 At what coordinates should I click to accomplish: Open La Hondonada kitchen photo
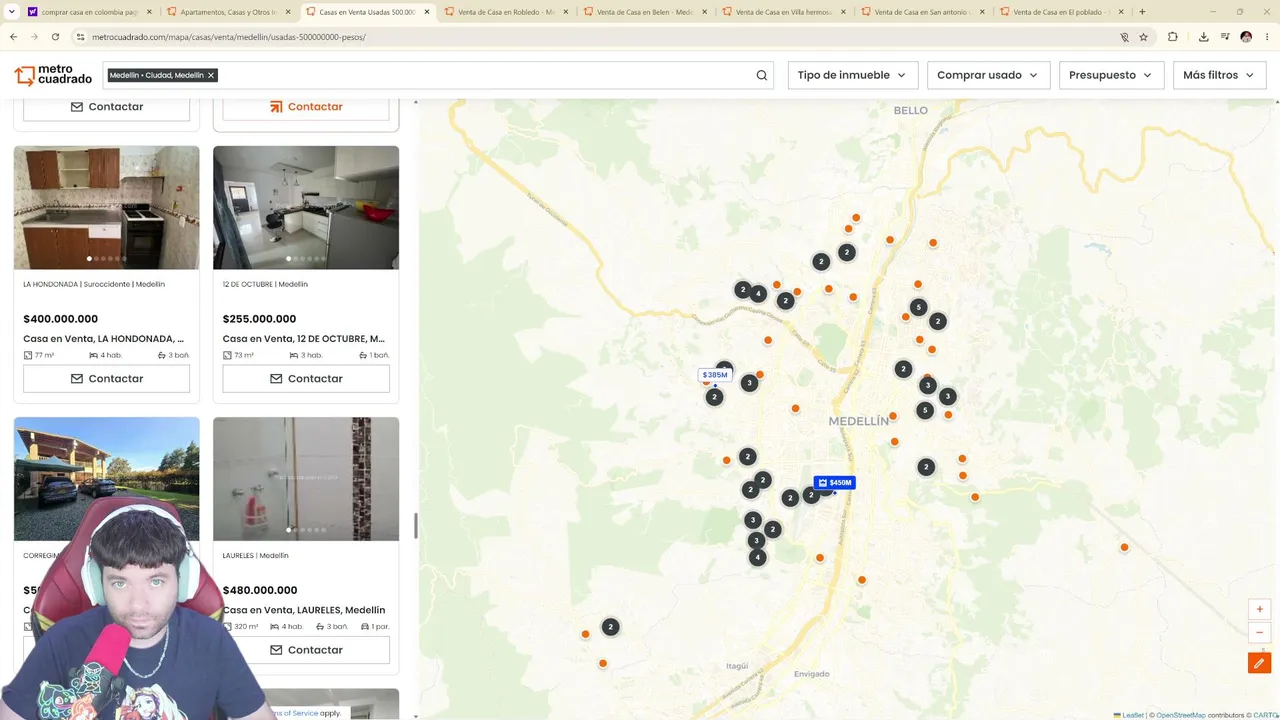point(106,207)
